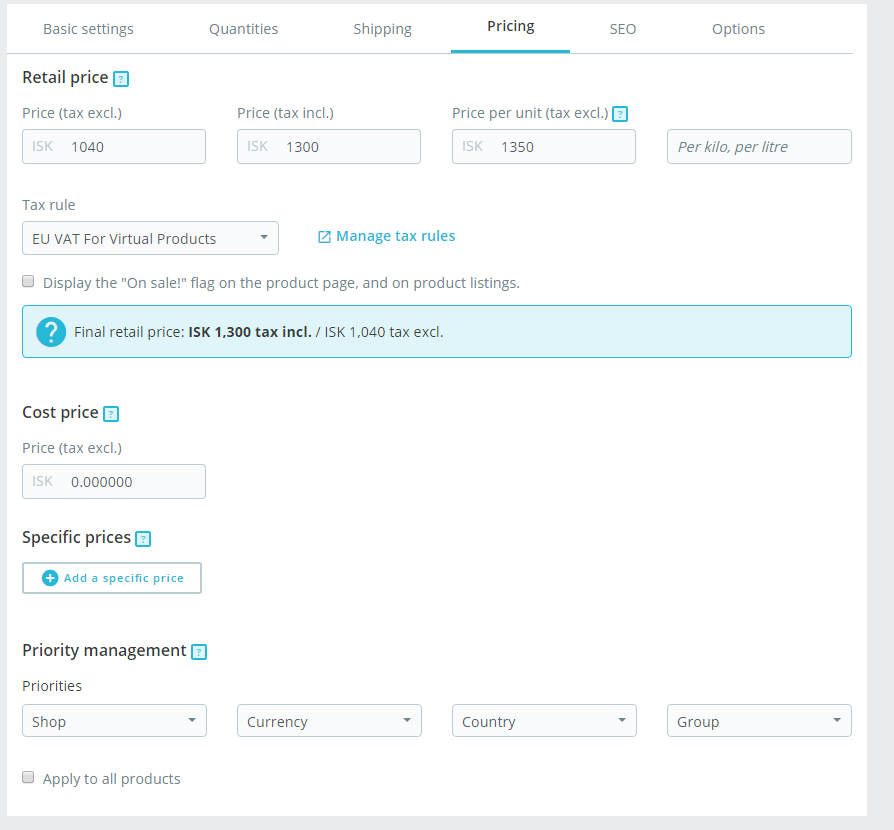The image size is (894, 830).
Task: Click the "Apply to all products" label text
Action: pos(112,779)
